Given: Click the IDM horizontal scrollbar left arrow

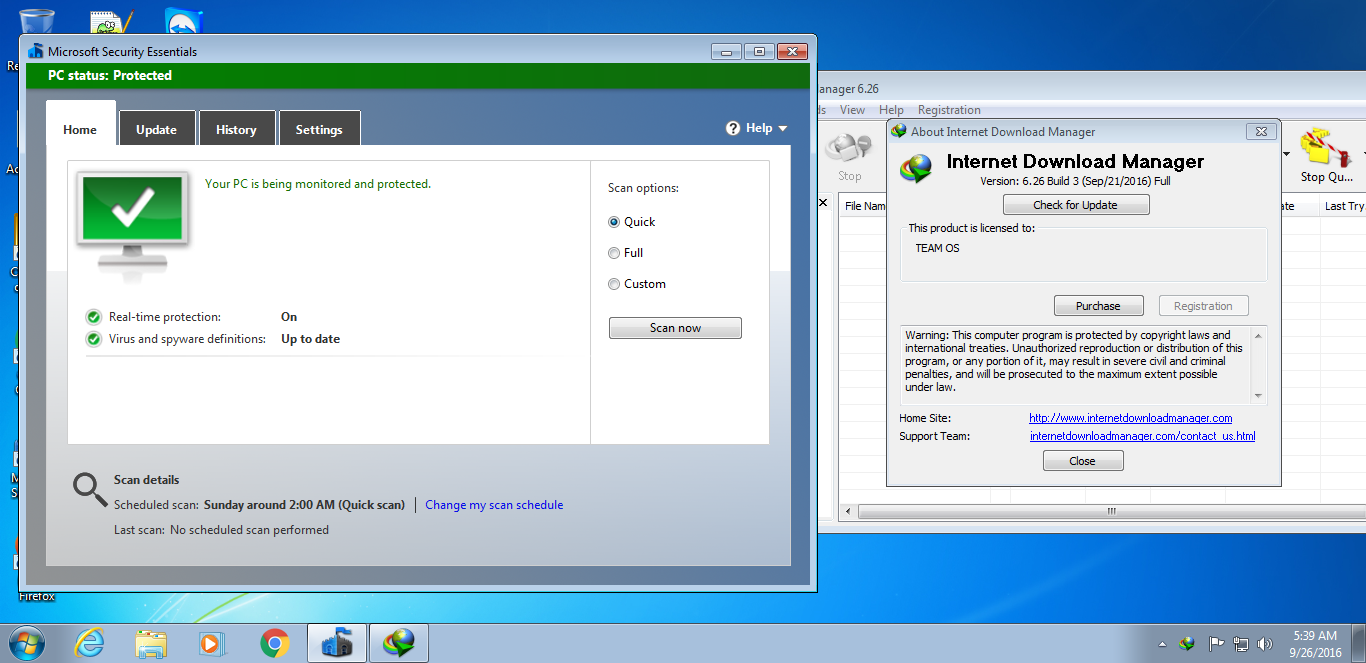Looking at the screenshot, I should [x=848, y=511].
